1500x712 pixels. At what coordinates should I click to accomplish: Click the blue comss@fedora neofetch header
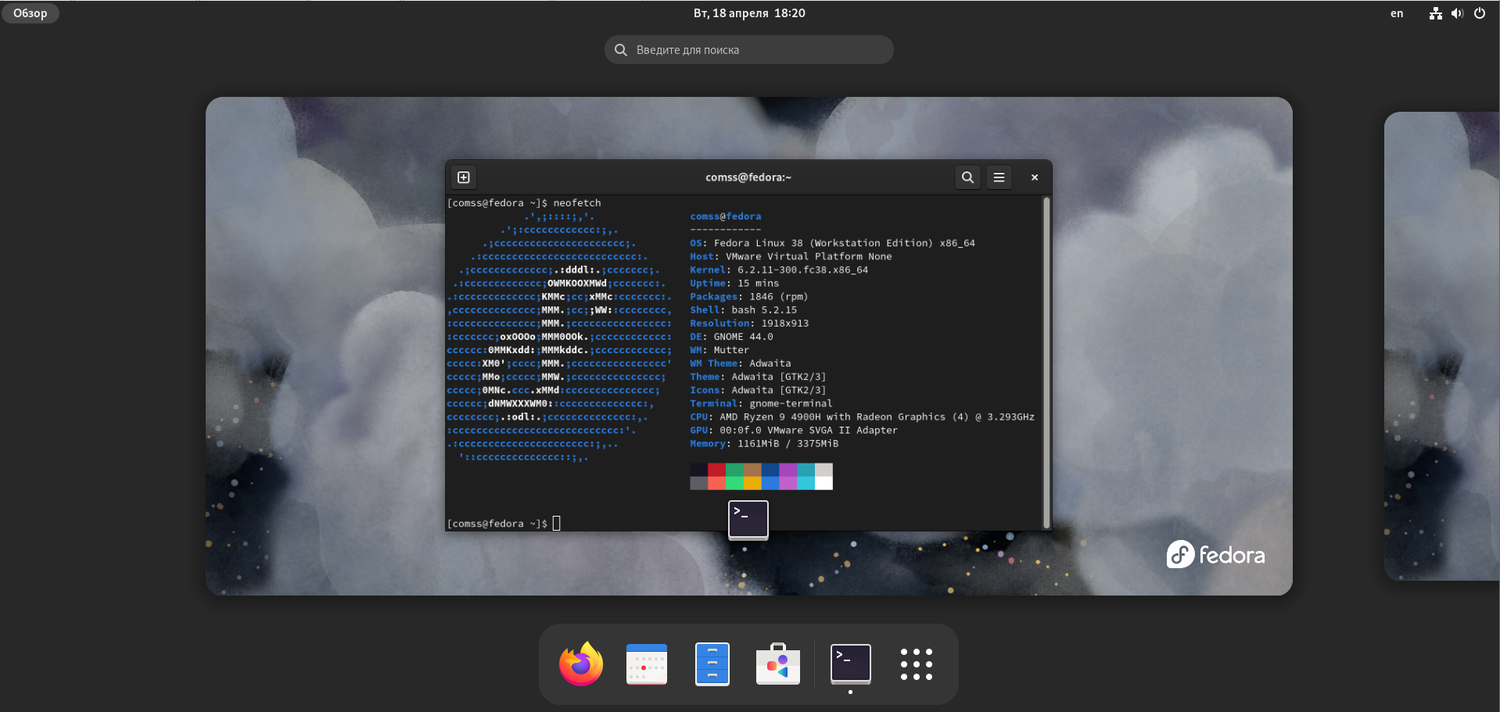(x=725, y=216)
